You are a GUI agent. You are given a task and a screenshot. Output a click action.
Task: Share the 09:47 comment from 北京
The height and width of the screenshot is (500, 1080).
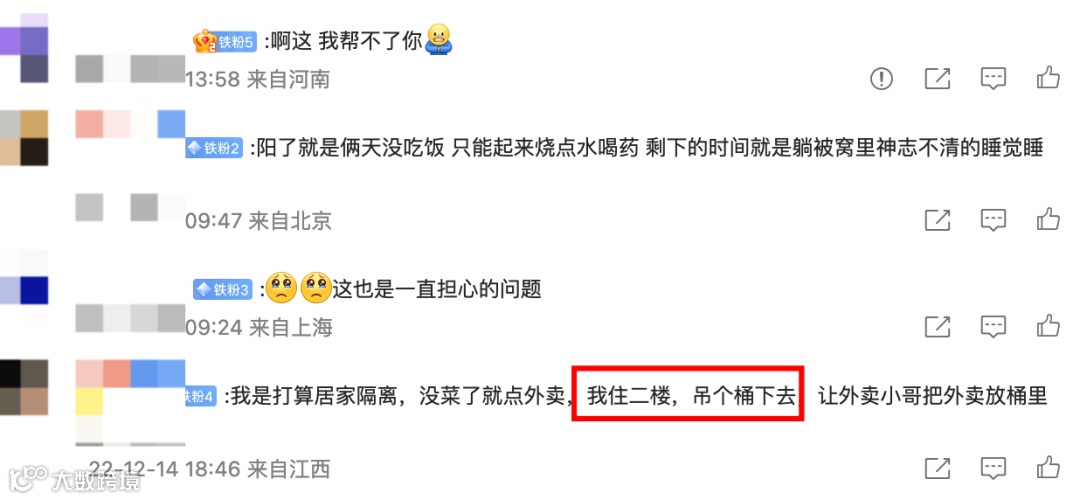[x=937, y=220]
